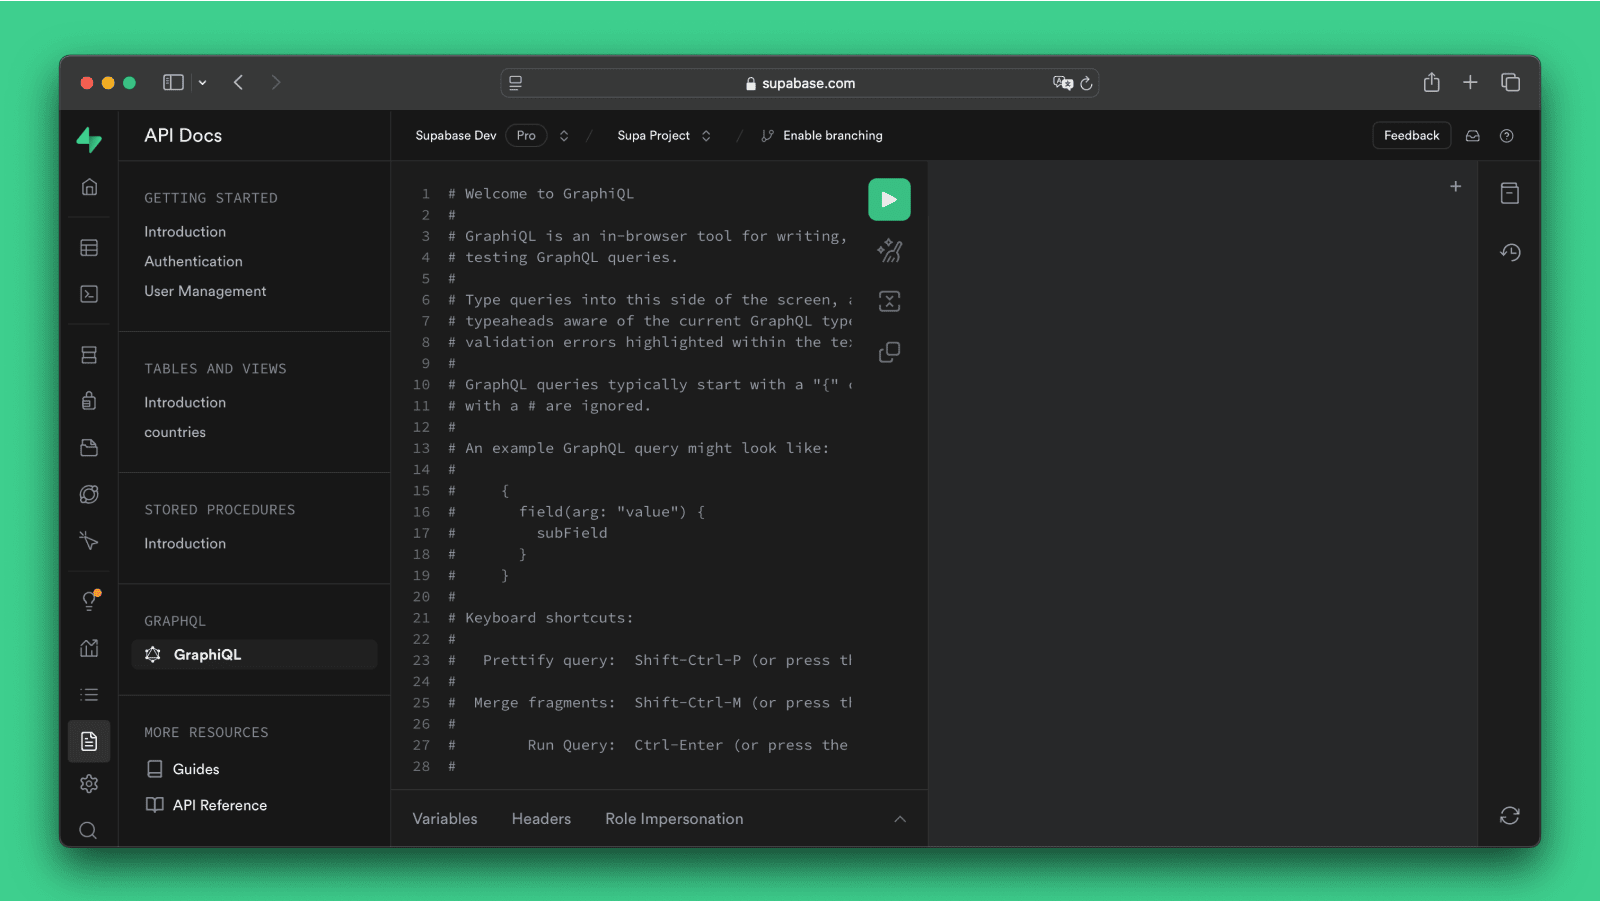
Task: Open project settings gear in sidebar
Action: pyautogui.click(x=89, y=784)
